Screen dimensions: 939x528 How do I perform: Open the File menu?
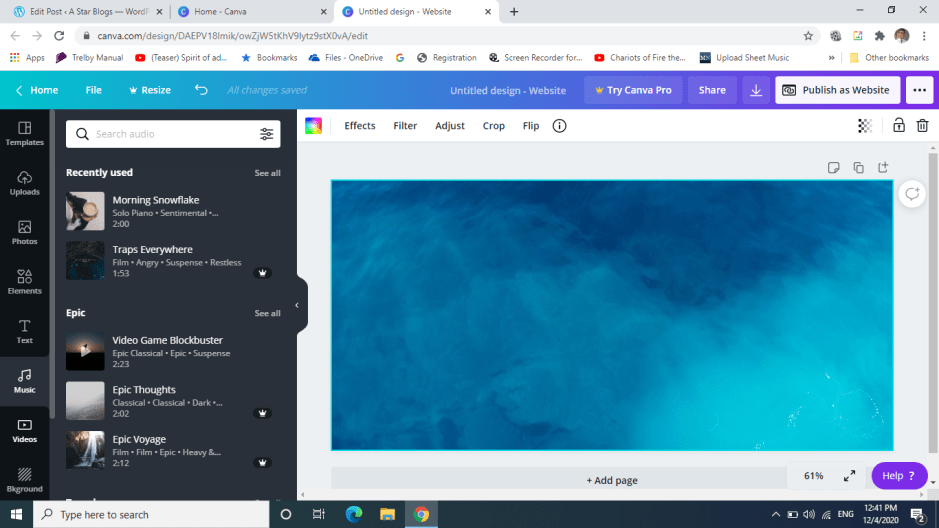(x=93, y=90)
